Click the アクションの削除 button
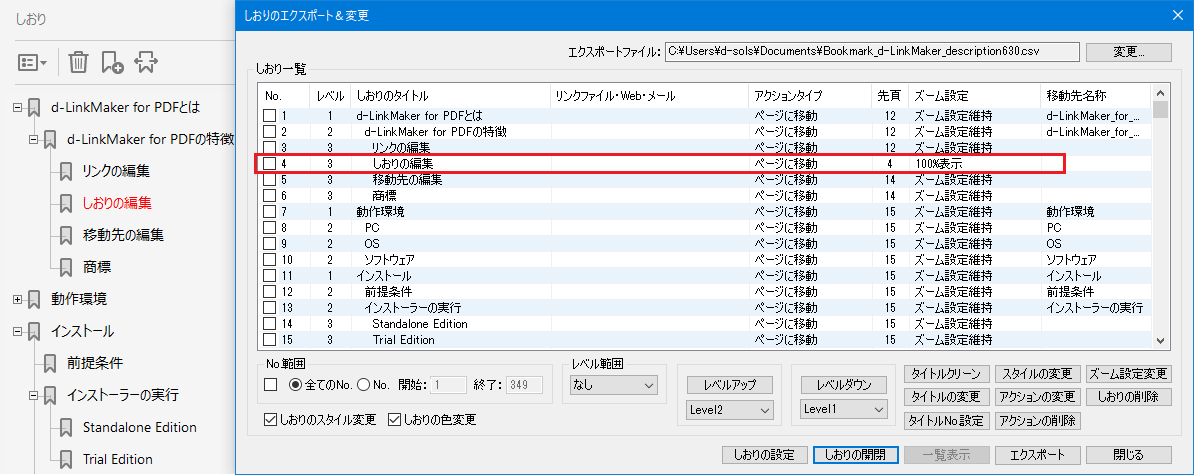Screen dimensions: 1194x475 click(x=1037, y=420)
